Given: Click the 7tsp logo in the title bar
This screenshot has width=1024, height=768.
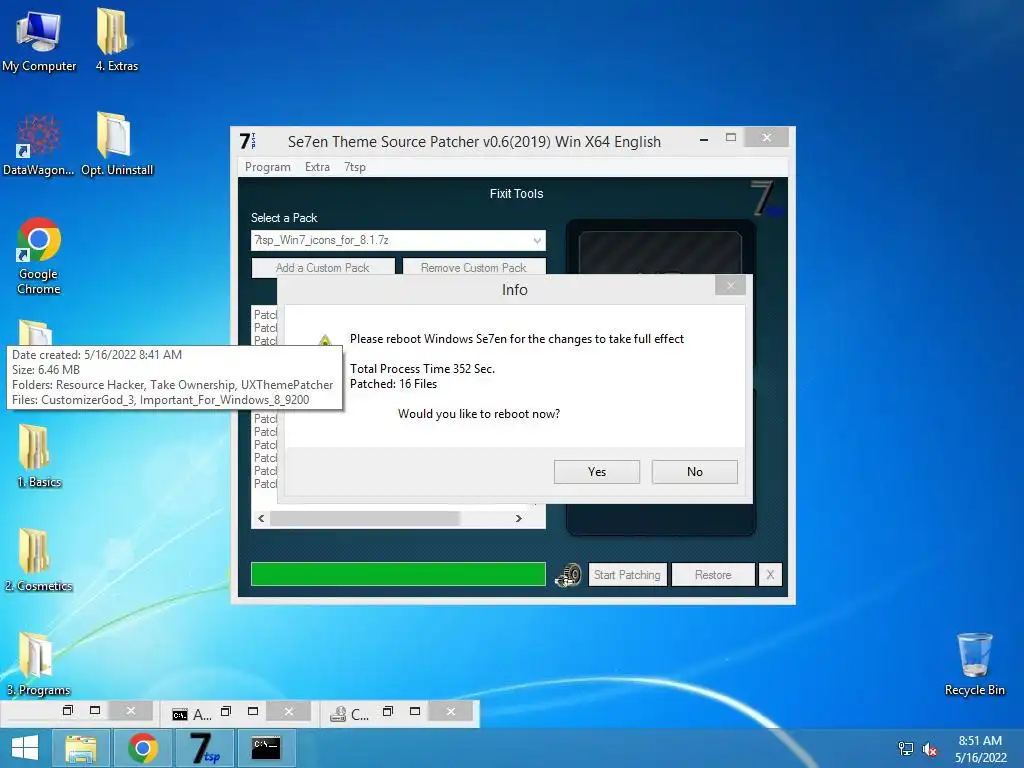Looking at the screenshot, I should (x=247, y=141).
